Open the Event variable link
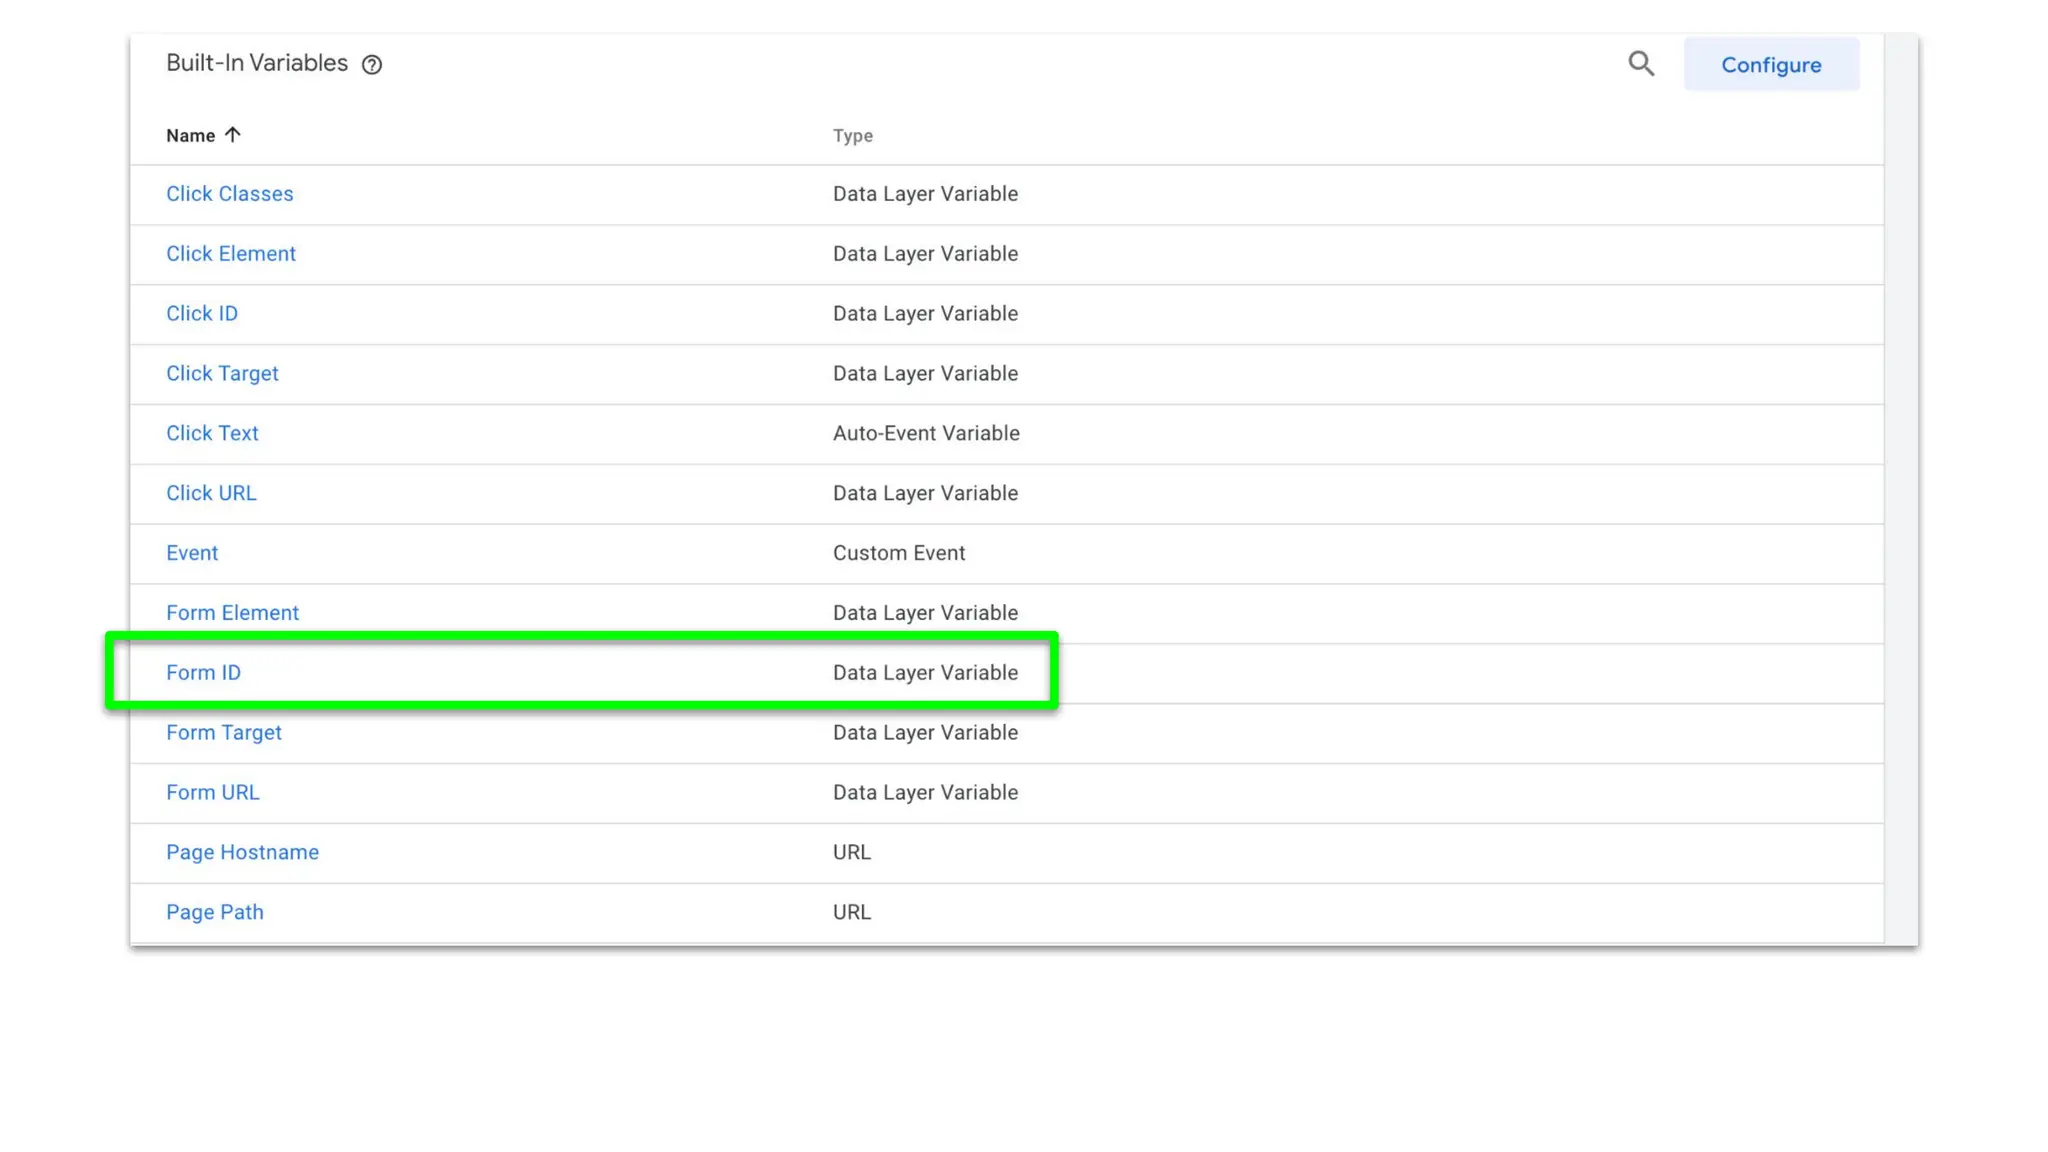Viewport: 2048px width, 1152px height. tap(191, 553)
